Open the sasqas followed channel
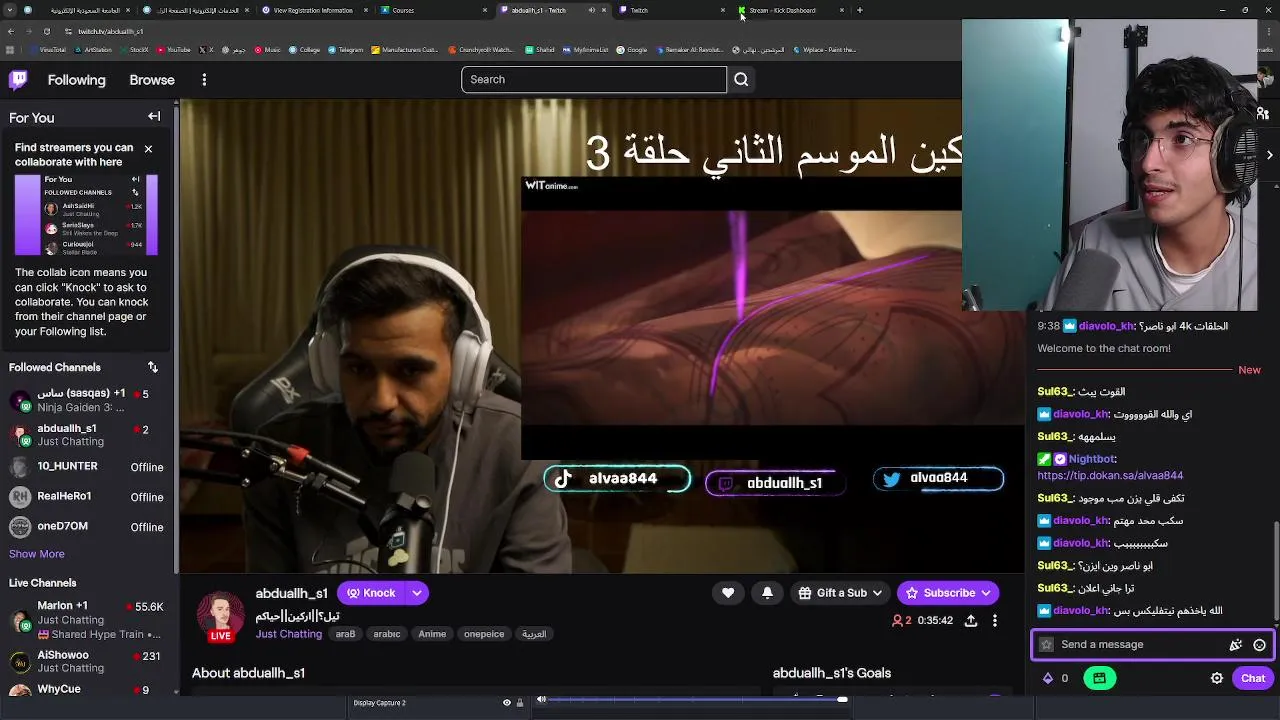 pos(87,400)
